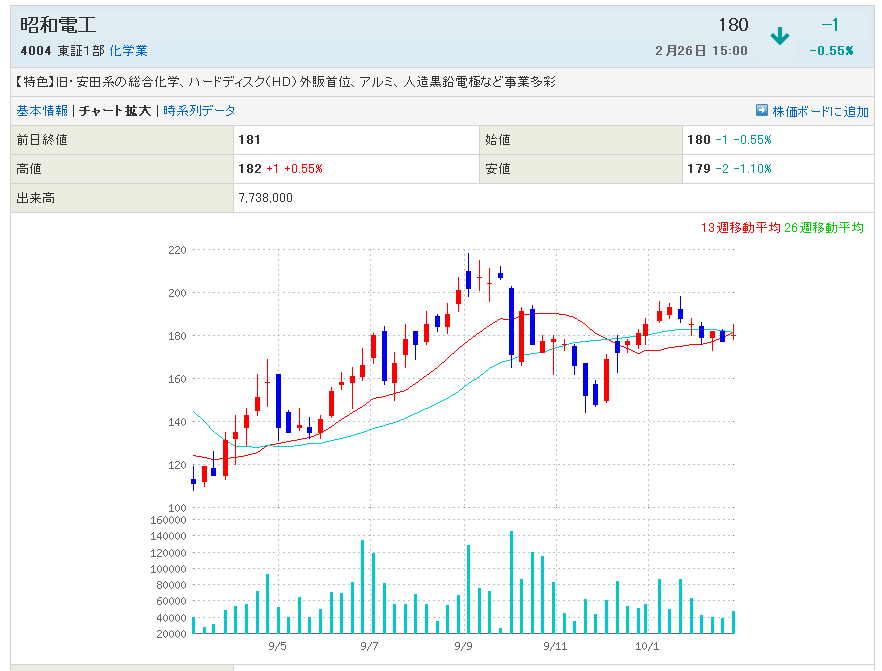Screen dimensions: 882x671
Task: Click the 昭和電工 company name heading
Action: click(59, 25)
